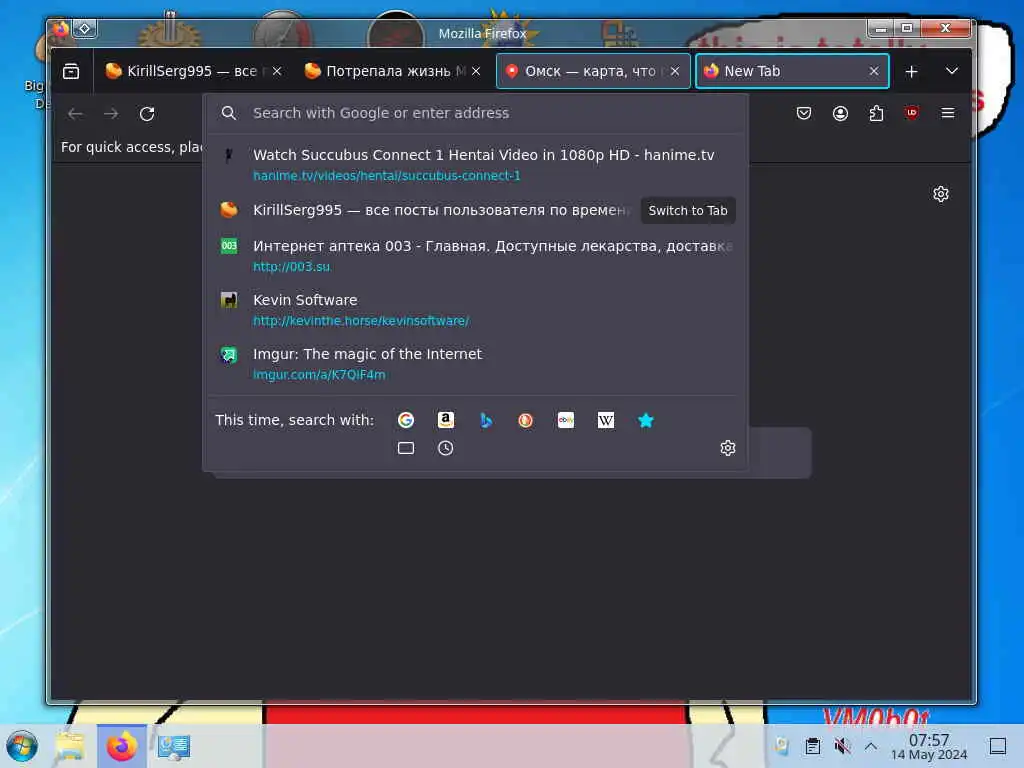Expand hidden tray icons chevron
The image size is (1024, 768).
click(x=871, y=746)
